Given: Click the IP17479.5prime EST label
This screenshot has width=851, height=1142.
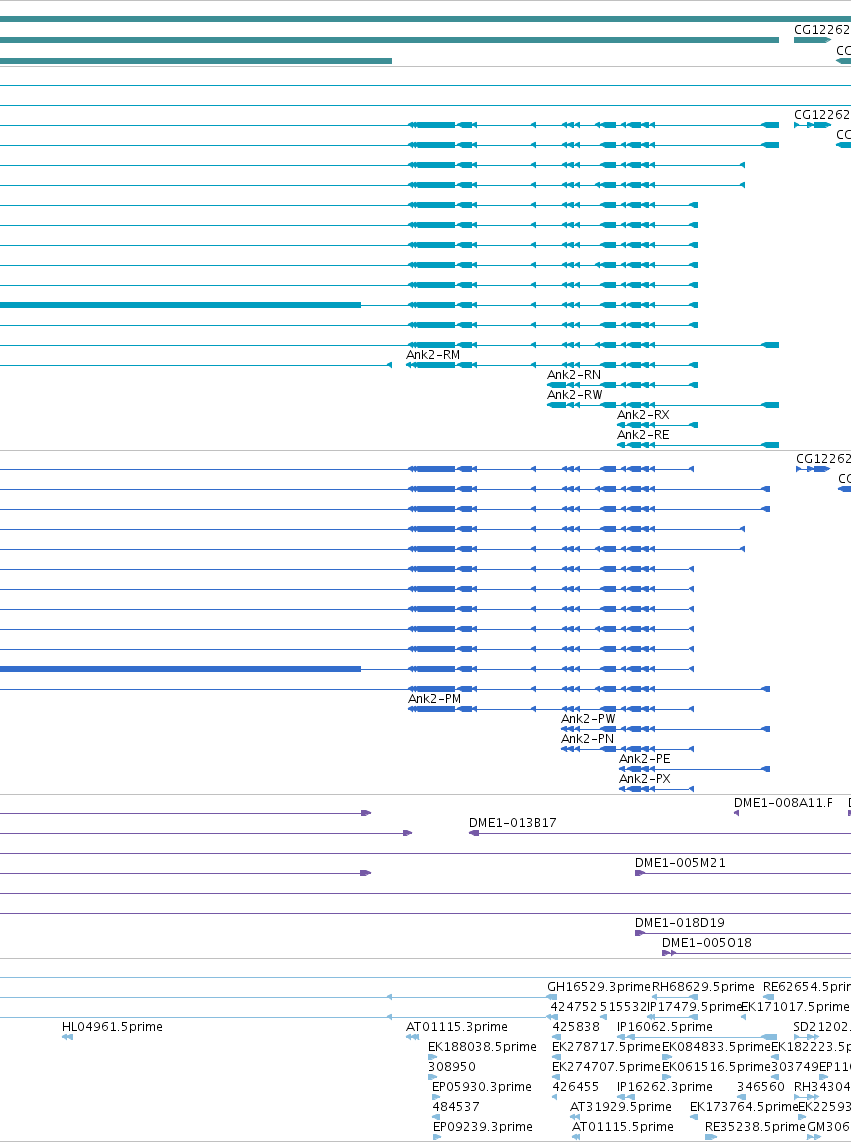Looking at the screenshot, I should [x=694, y=1007].
